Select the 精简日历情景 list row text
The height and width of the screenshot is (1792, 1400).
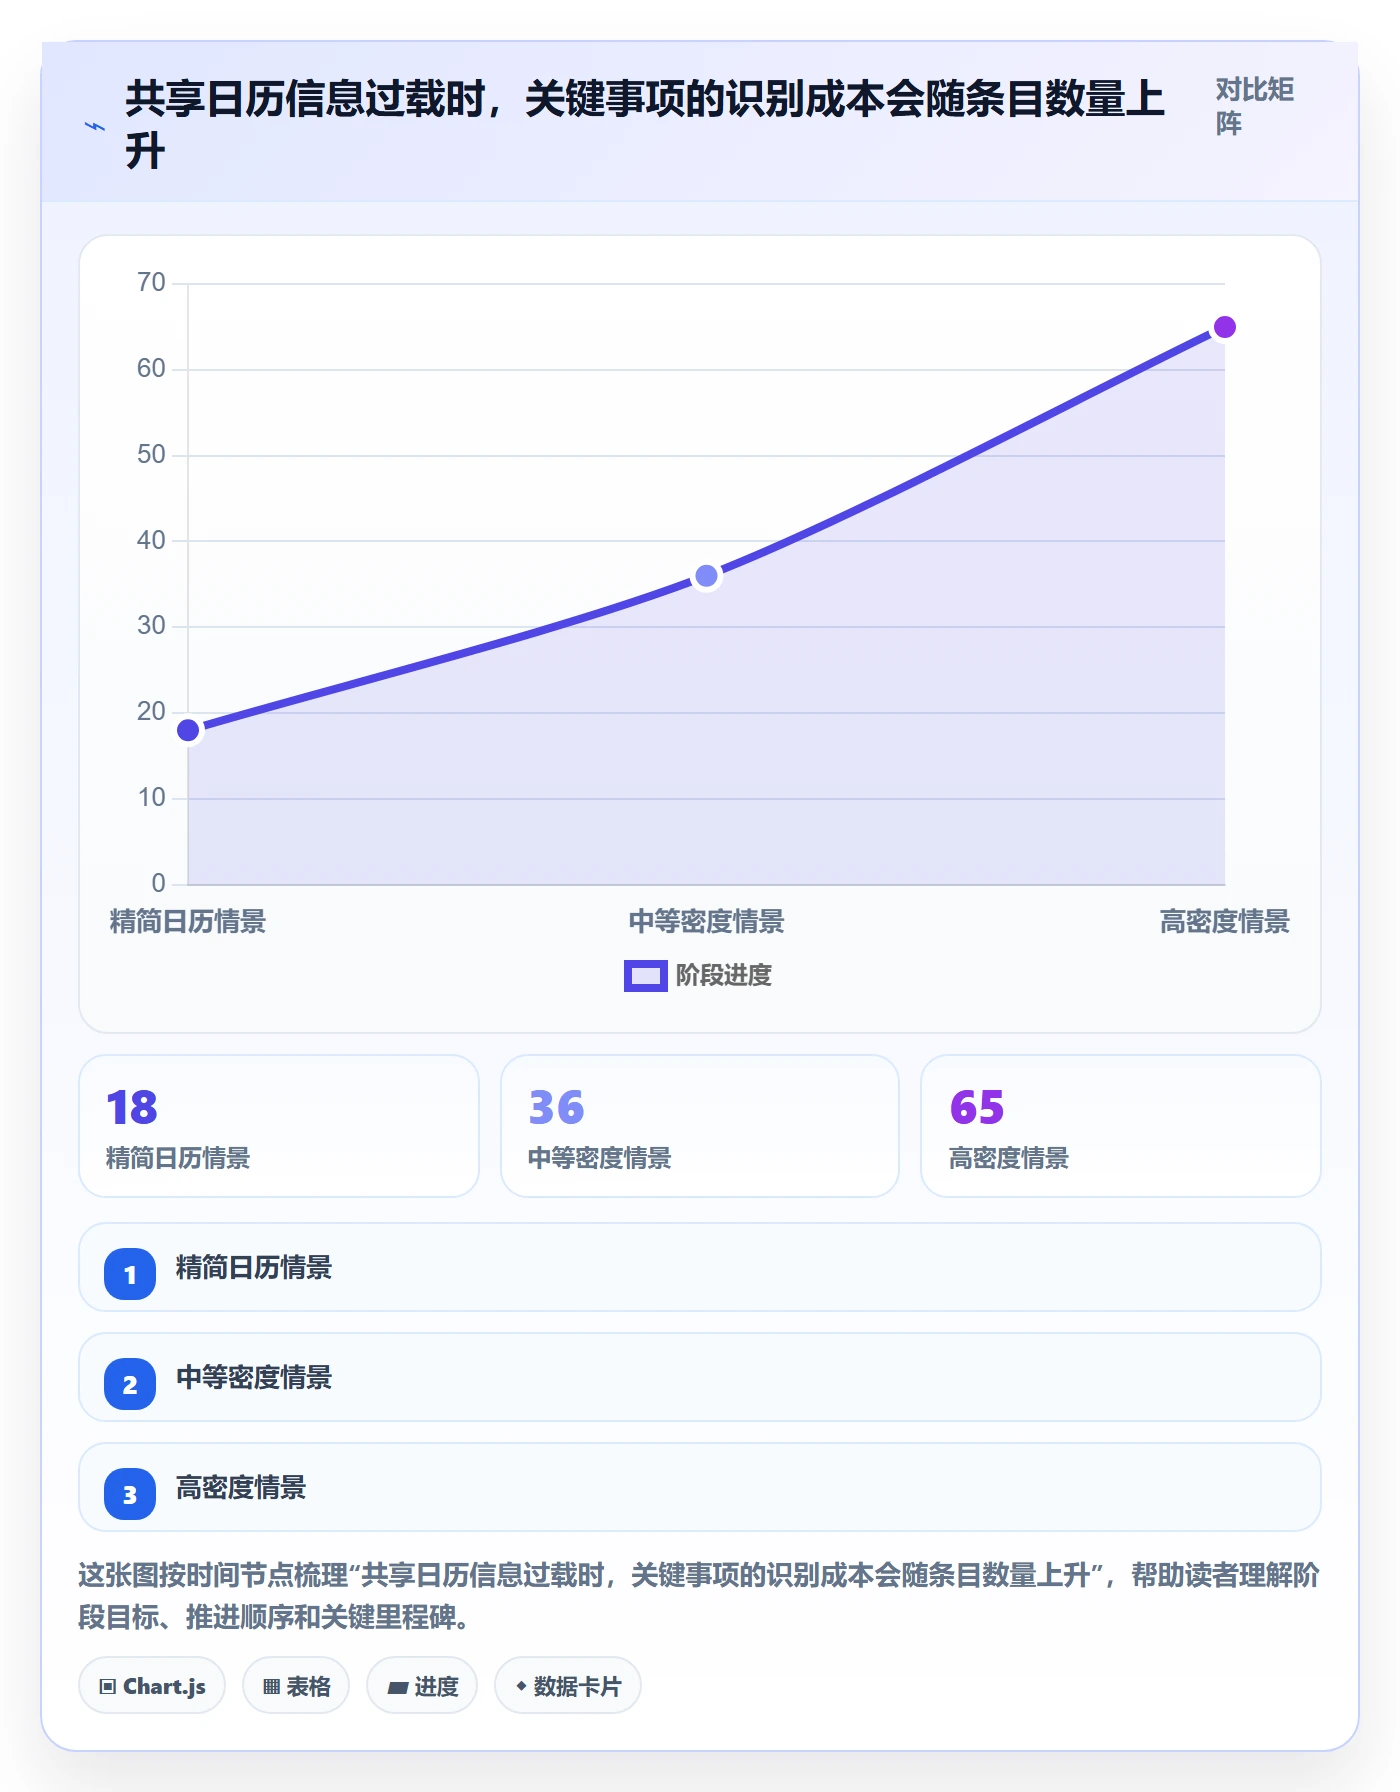pos(254,1268)
